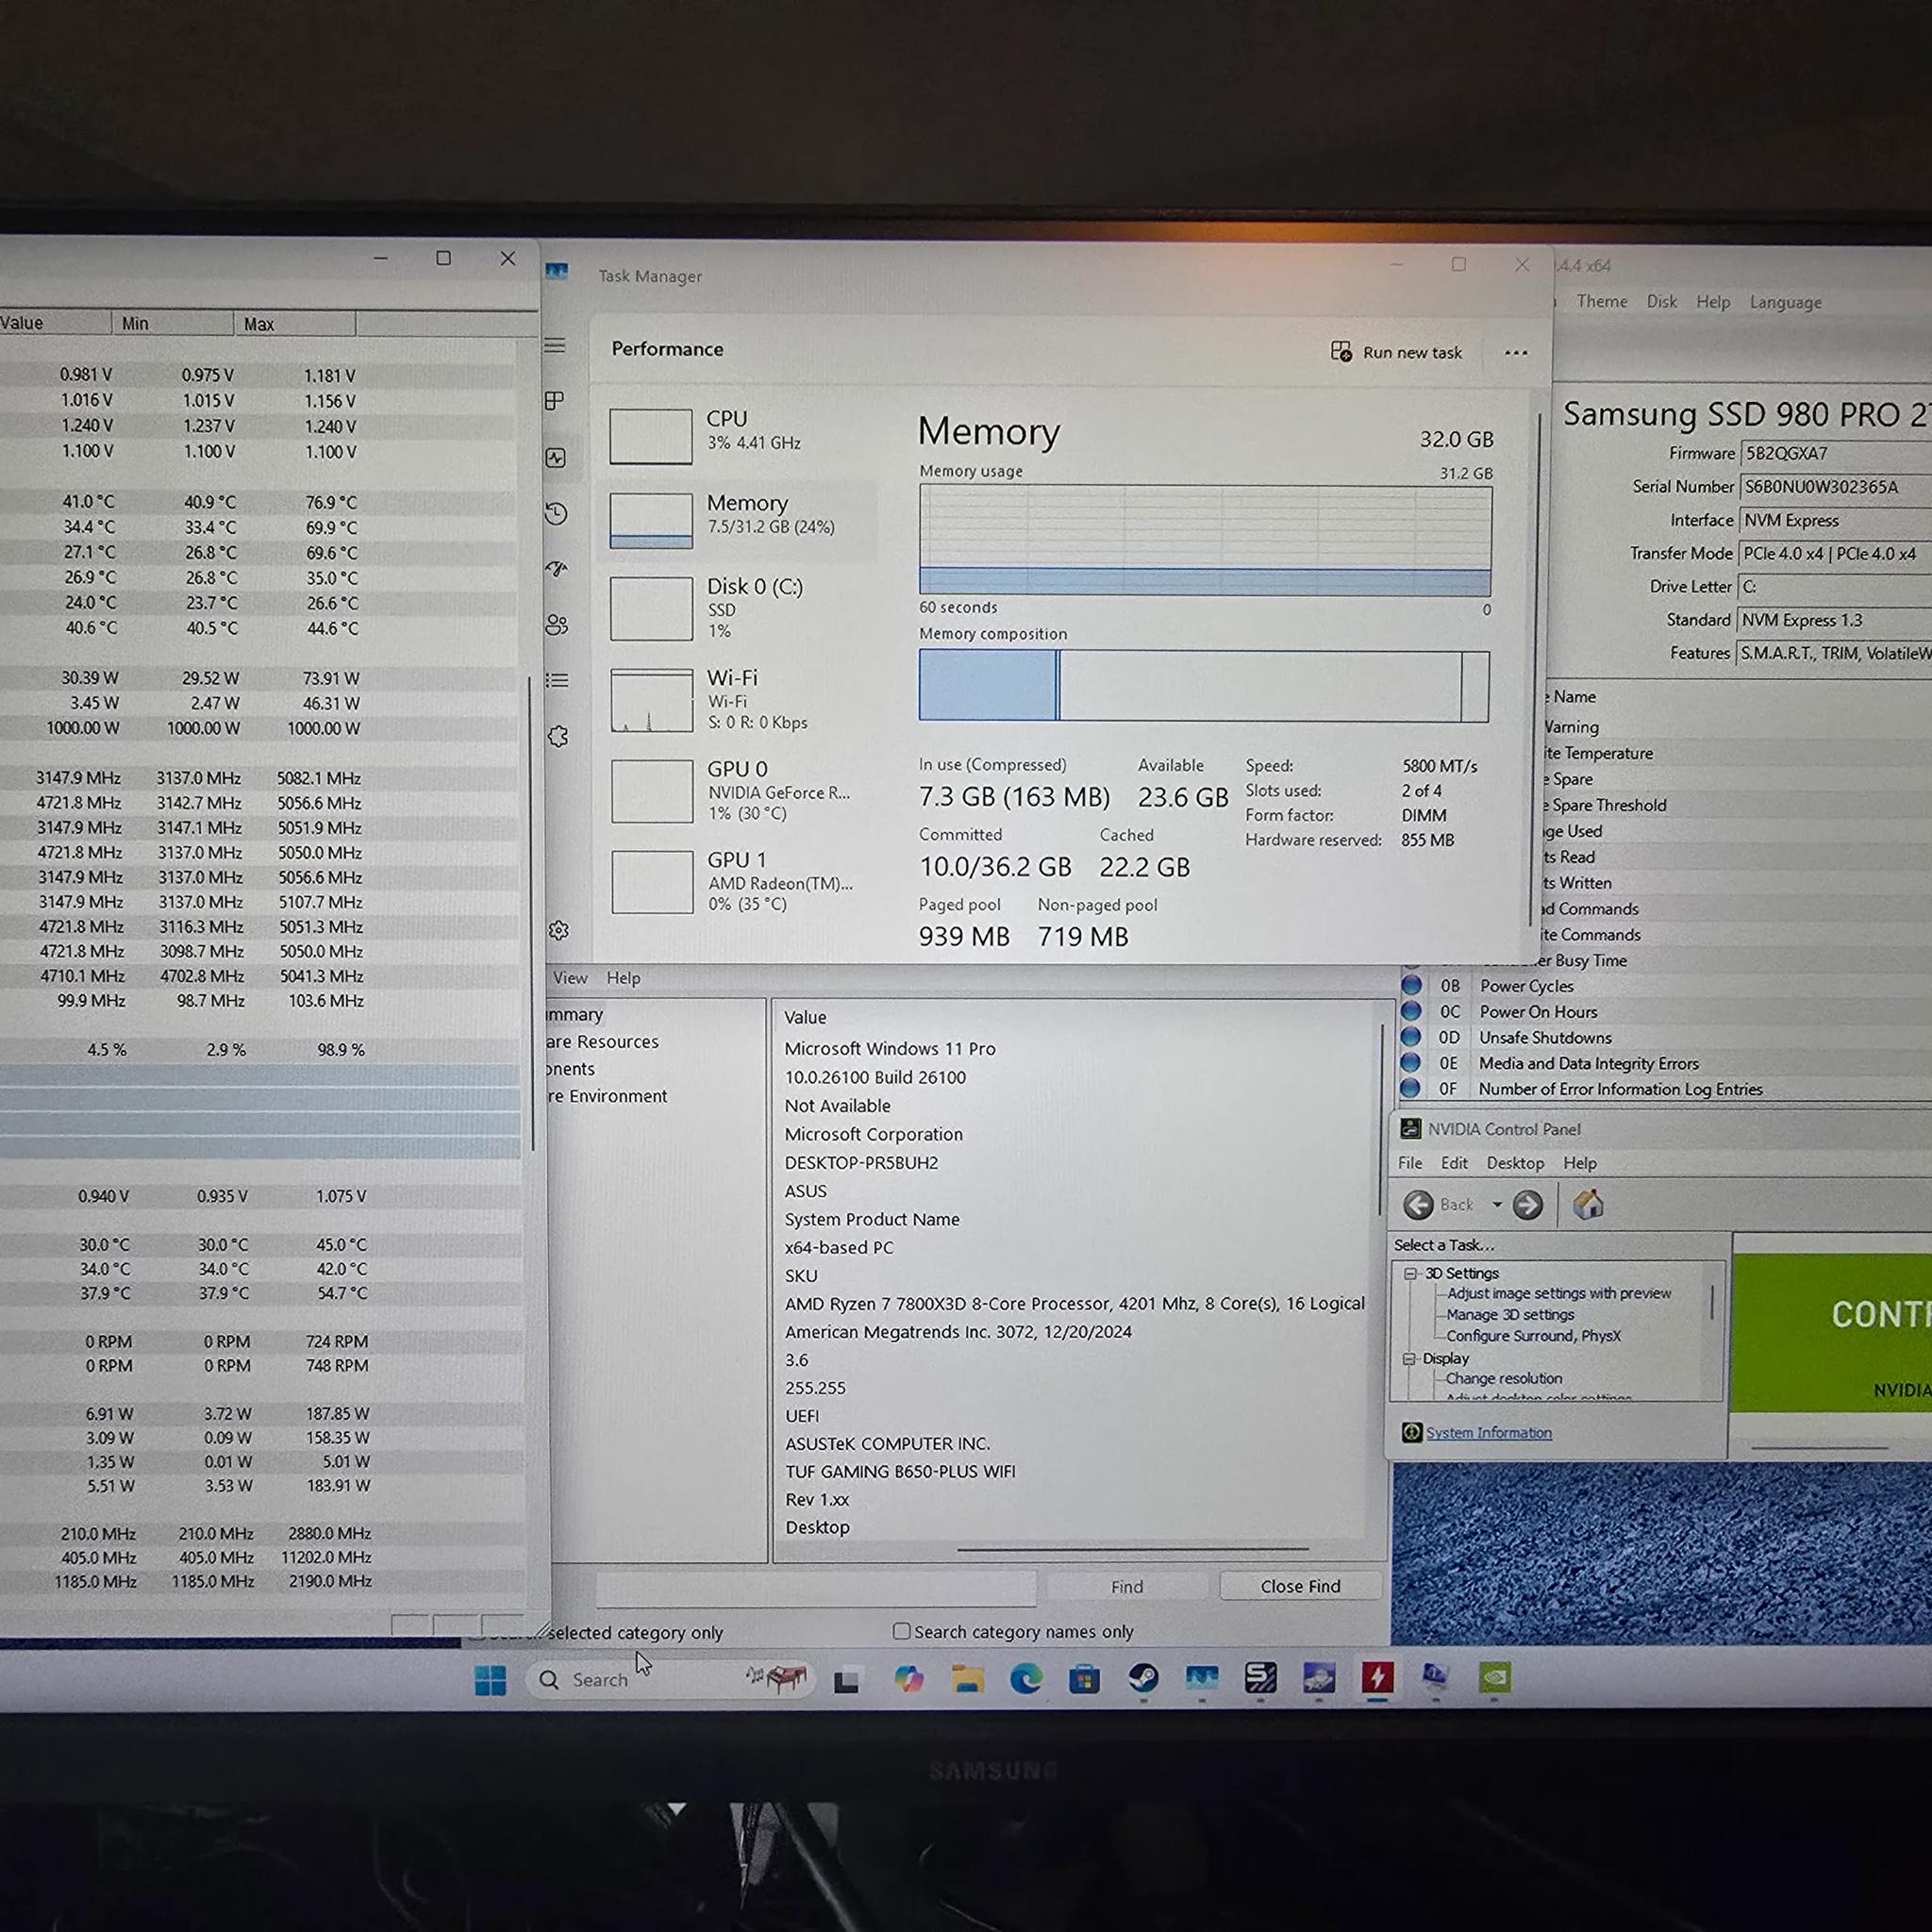The image size is (1932, 1932).
Task: Select Configure Surround, PhysX
Action: 1533,1335
